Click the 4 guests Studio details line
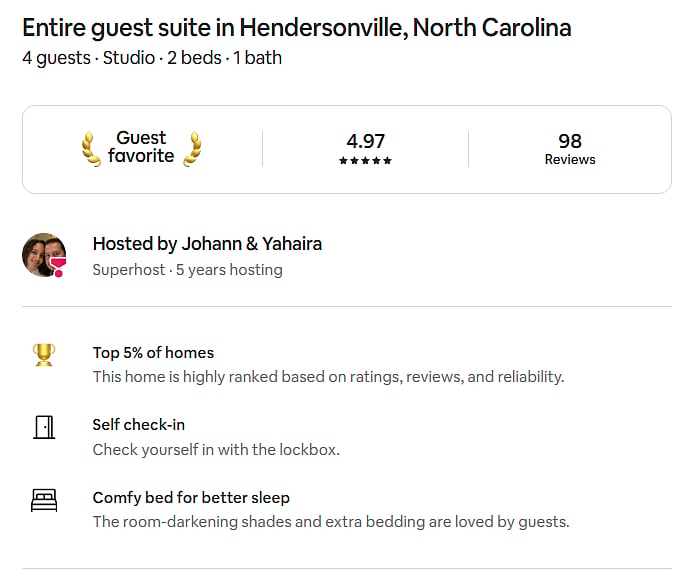The width and height of the screenshot is (690, 573). click(152, 58)
